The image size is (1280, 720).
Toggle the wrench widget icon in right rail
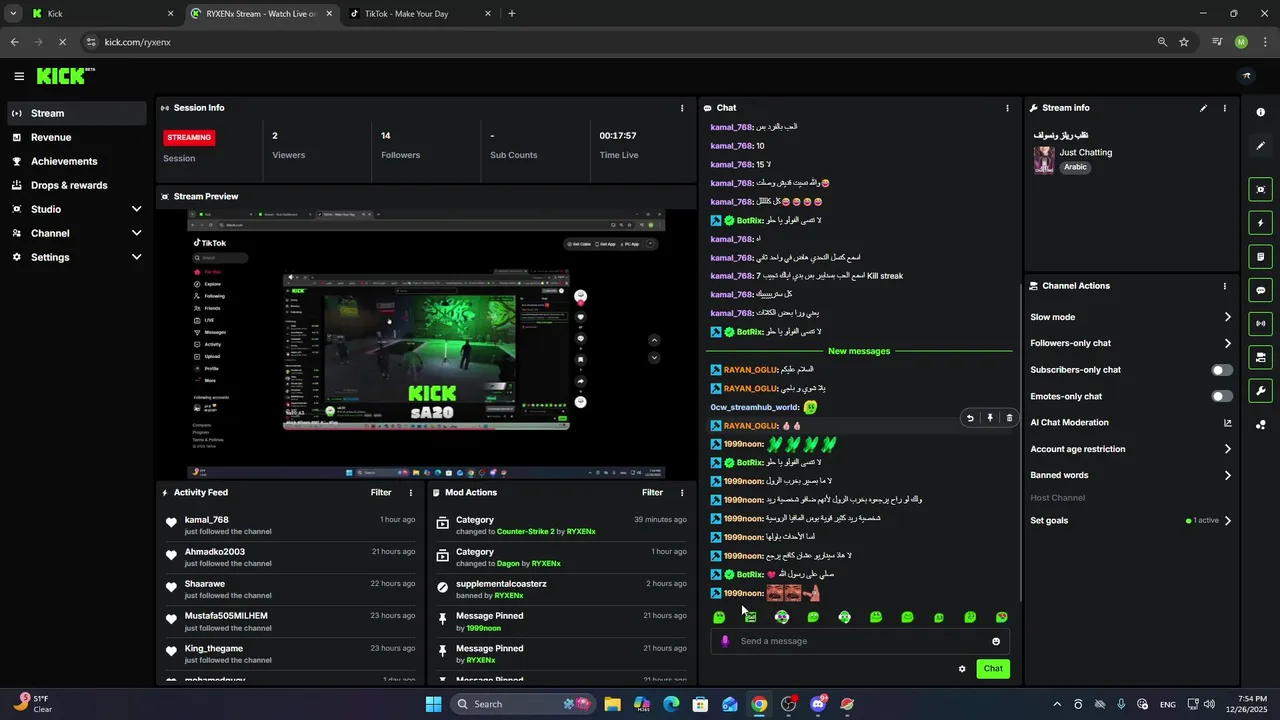tap(1261, 390)
